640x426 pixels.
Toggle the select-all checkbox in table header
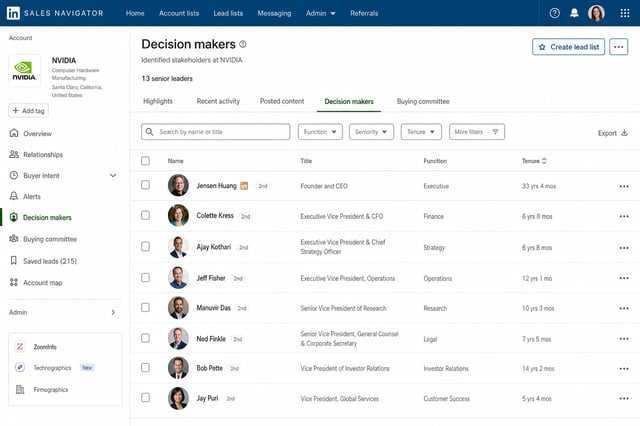[145, 161]
